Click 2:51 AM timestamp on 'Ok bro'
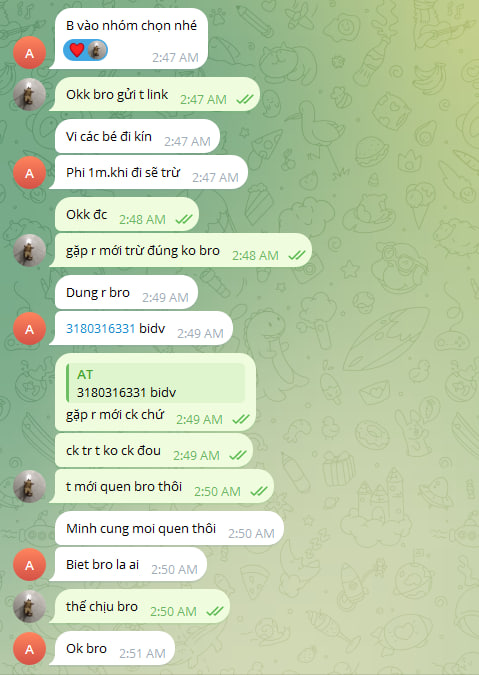 (142, 653)
